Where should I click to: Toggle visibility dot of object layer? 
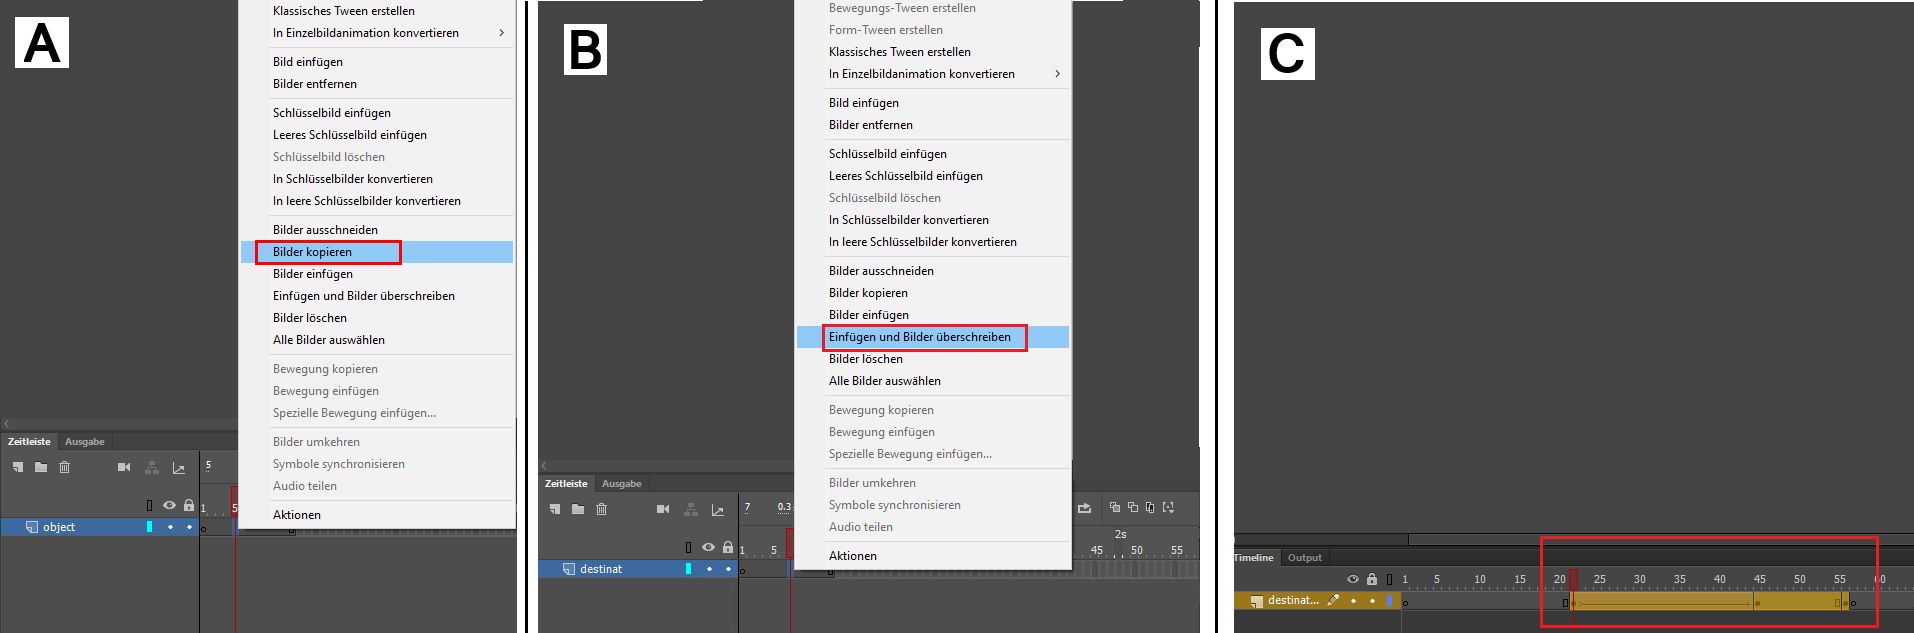[170, 527]
